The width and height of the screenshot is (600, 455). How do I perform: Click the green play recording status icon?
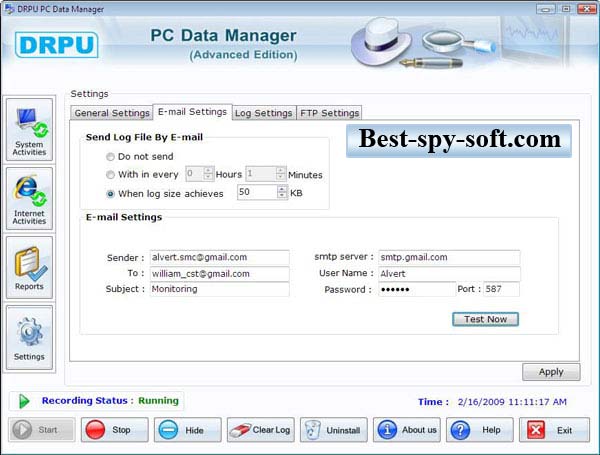[x=24, y=401]
